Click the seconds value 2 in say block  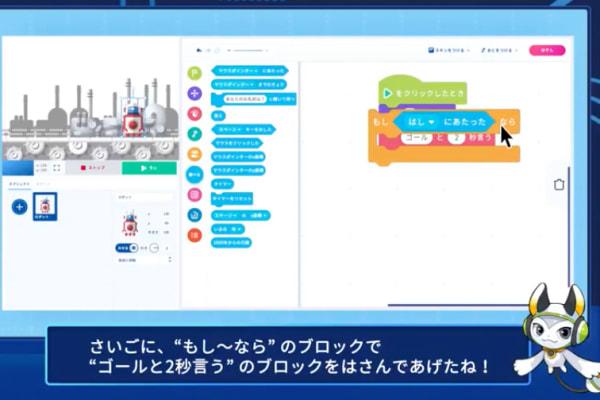click(x=456, y=138)
